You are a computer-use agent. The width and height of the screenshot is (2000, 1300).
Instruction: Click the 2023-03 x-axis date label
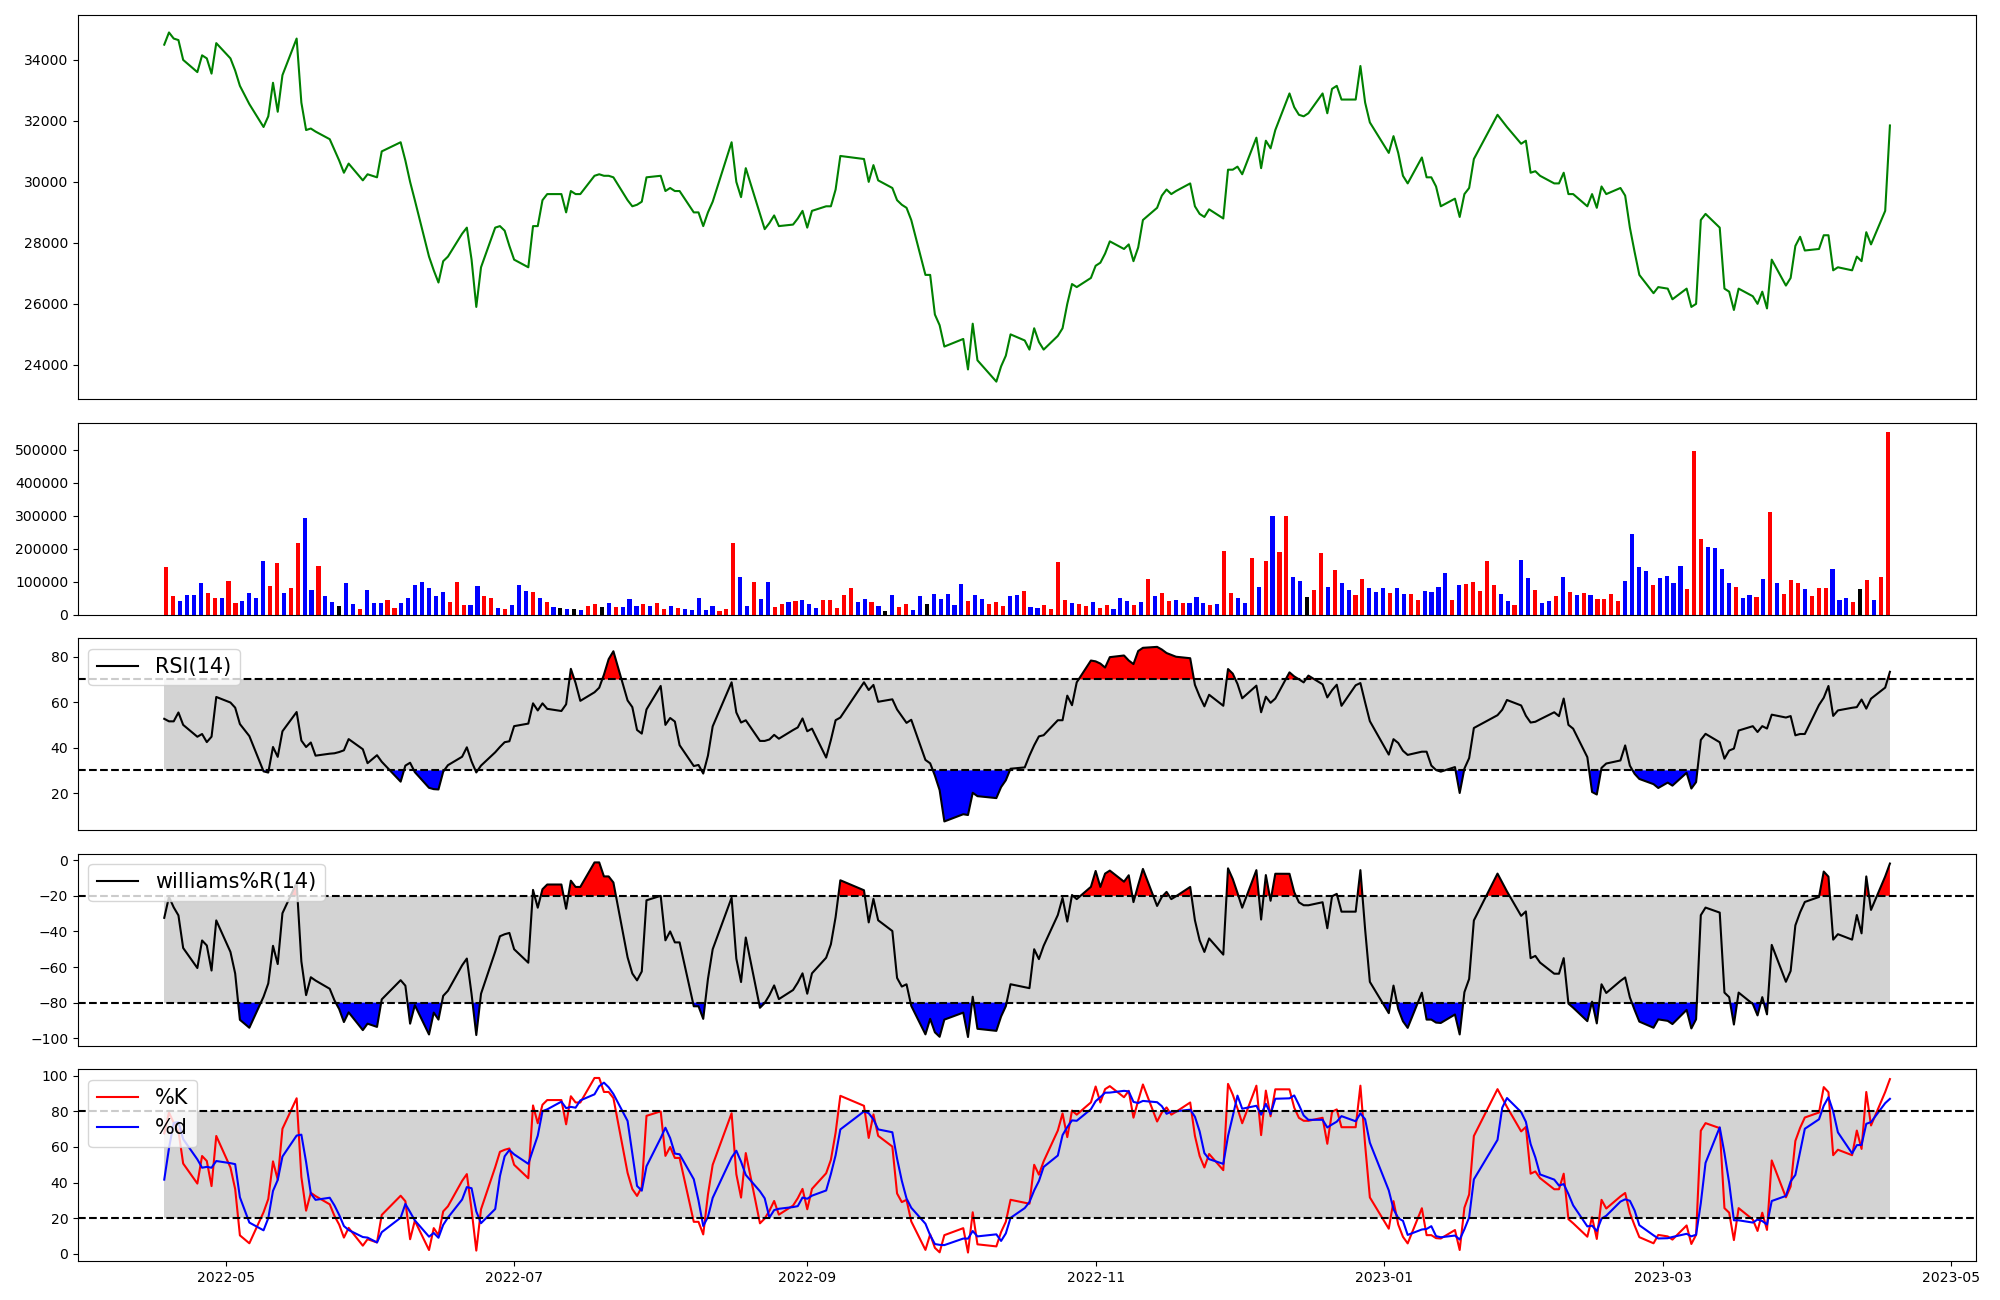pyautogui.click(x=1663, y=1277)
